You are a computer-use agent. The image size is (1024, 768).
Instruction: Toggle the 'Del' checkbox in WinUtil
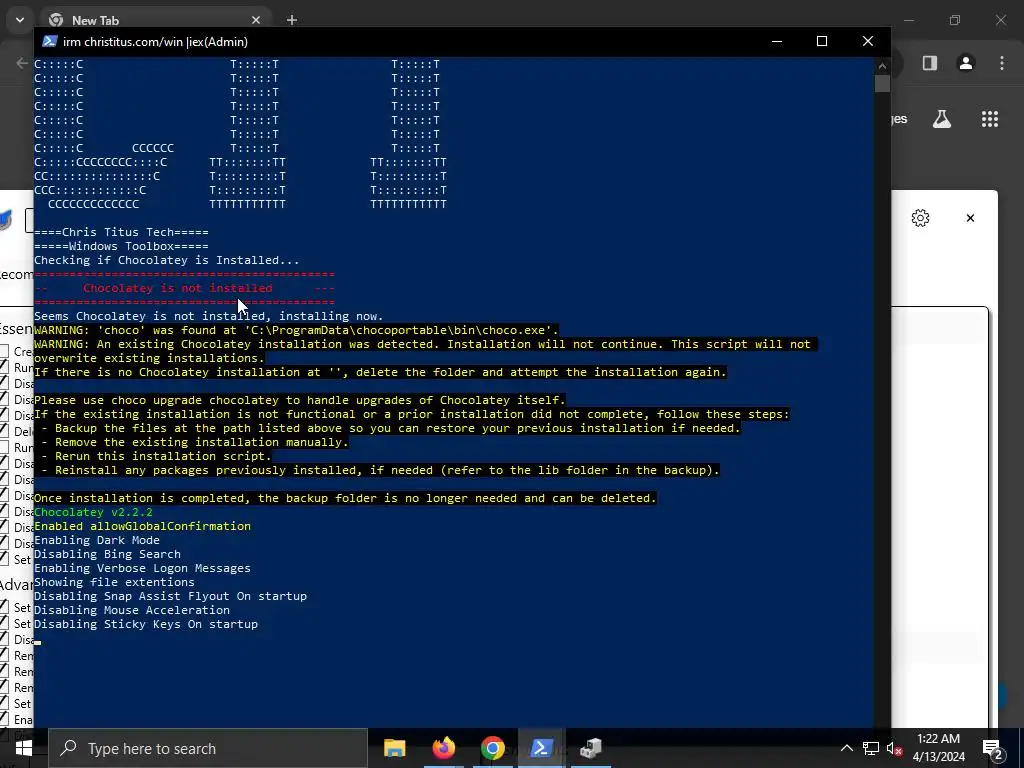(5, 431)
